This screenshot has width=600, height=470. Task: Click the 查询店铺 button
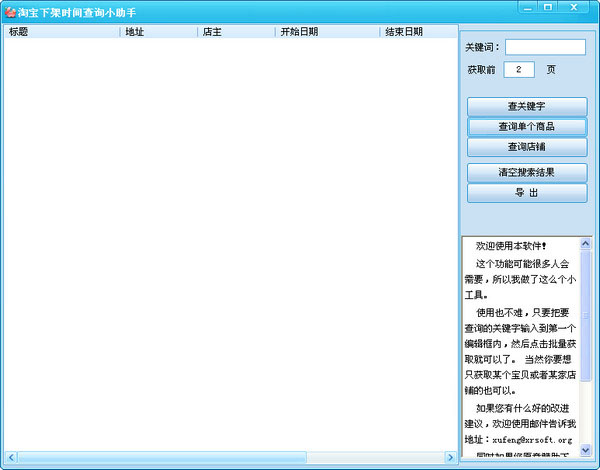point(527,147)
